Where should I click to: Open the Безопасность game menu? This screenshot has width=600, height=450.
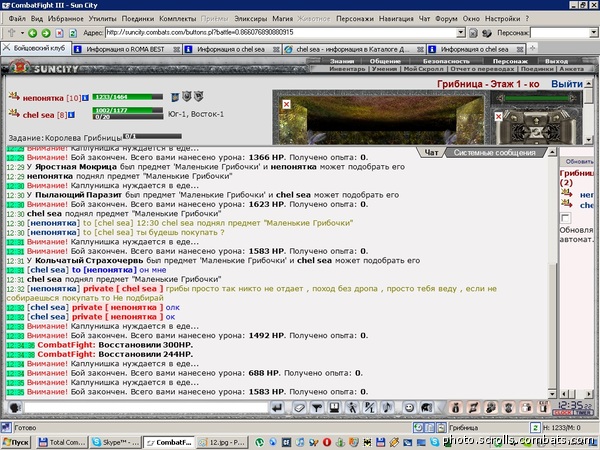(446, 61)
